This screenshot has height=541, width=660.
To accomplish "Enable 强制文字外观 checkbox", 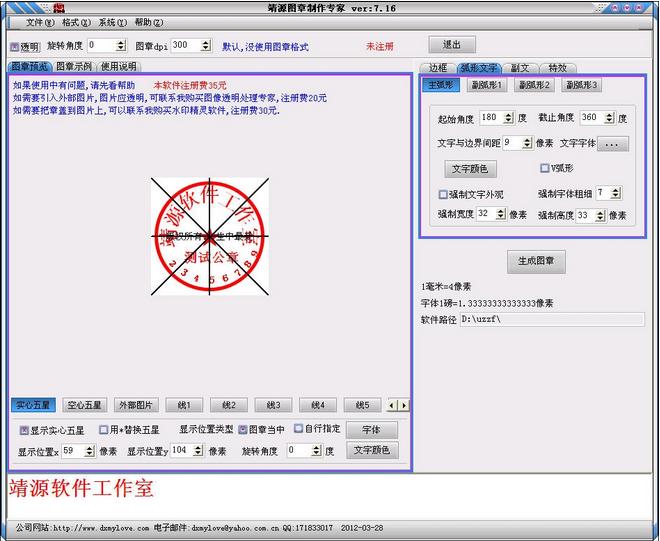I will [x=443, y=194].
